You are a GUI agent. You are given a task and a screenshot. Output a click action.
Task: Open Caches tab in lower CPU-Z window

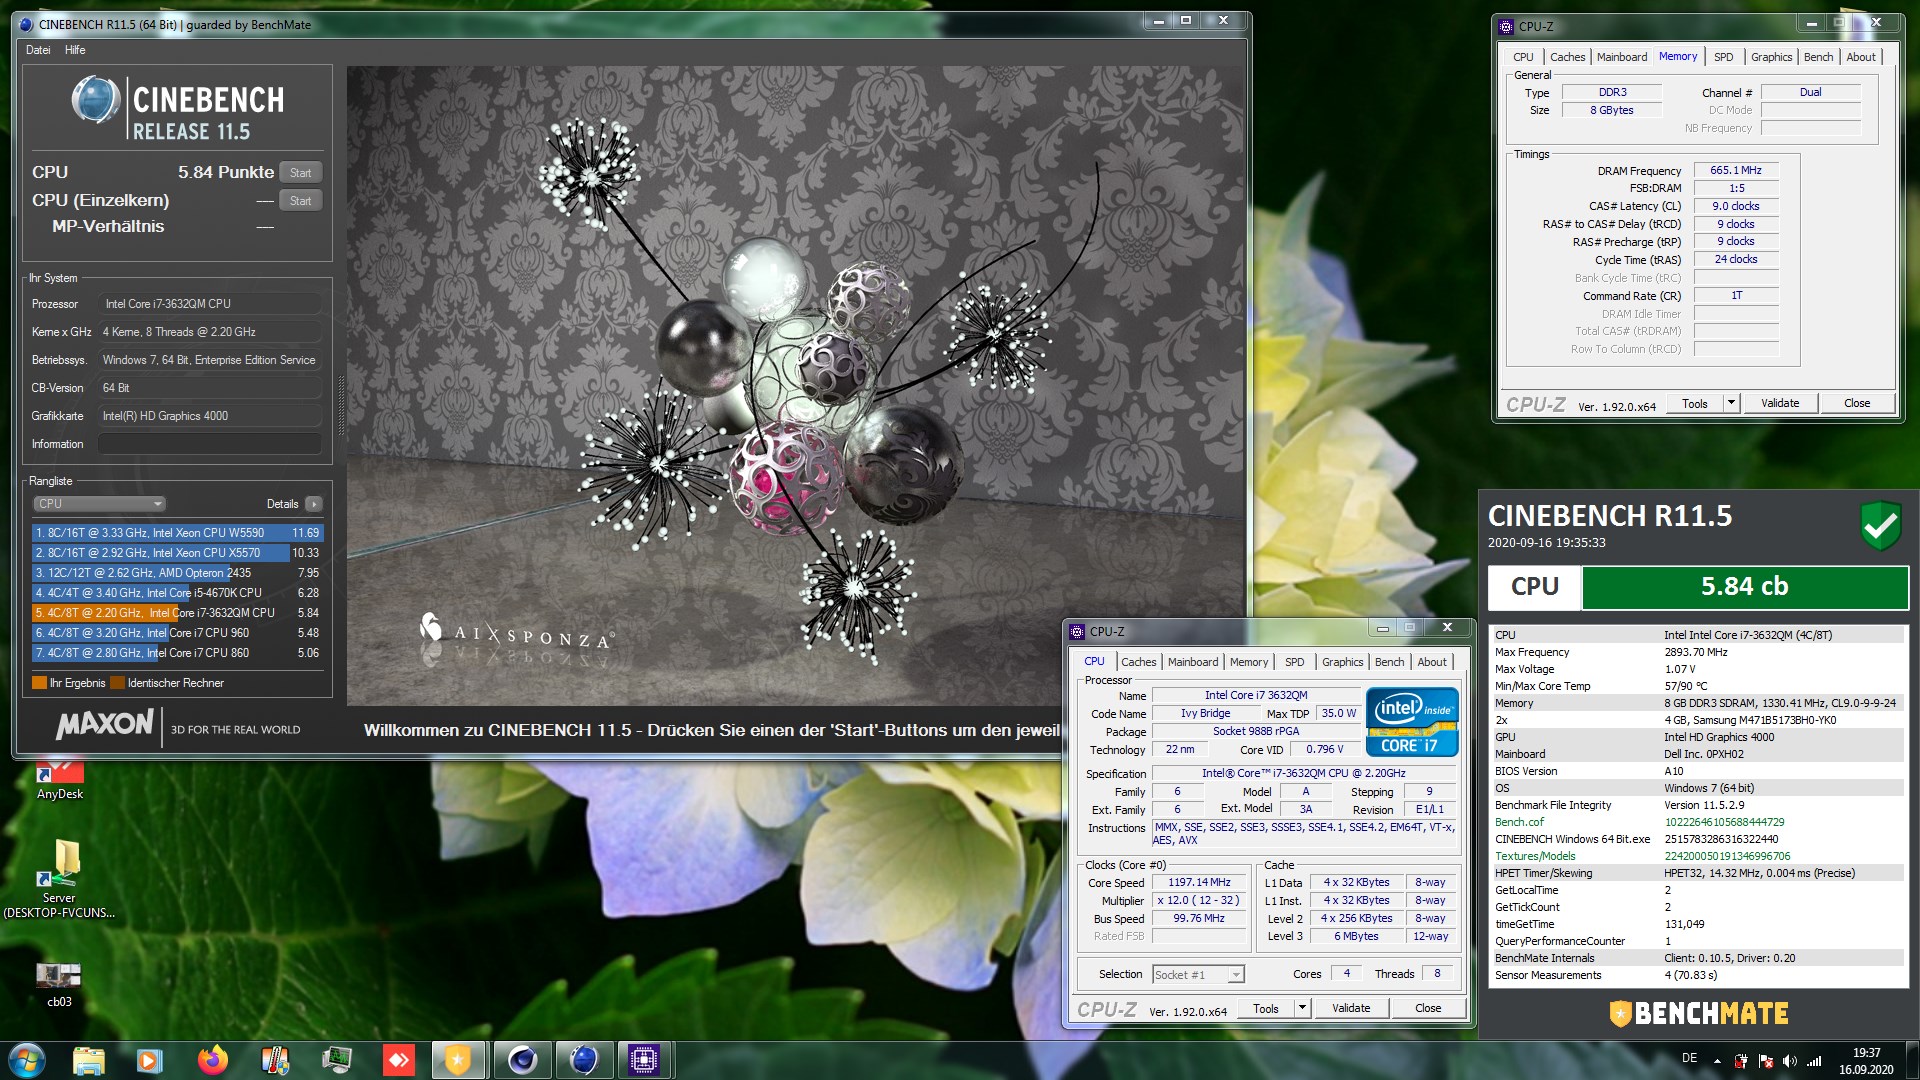tap(1138, 662)
